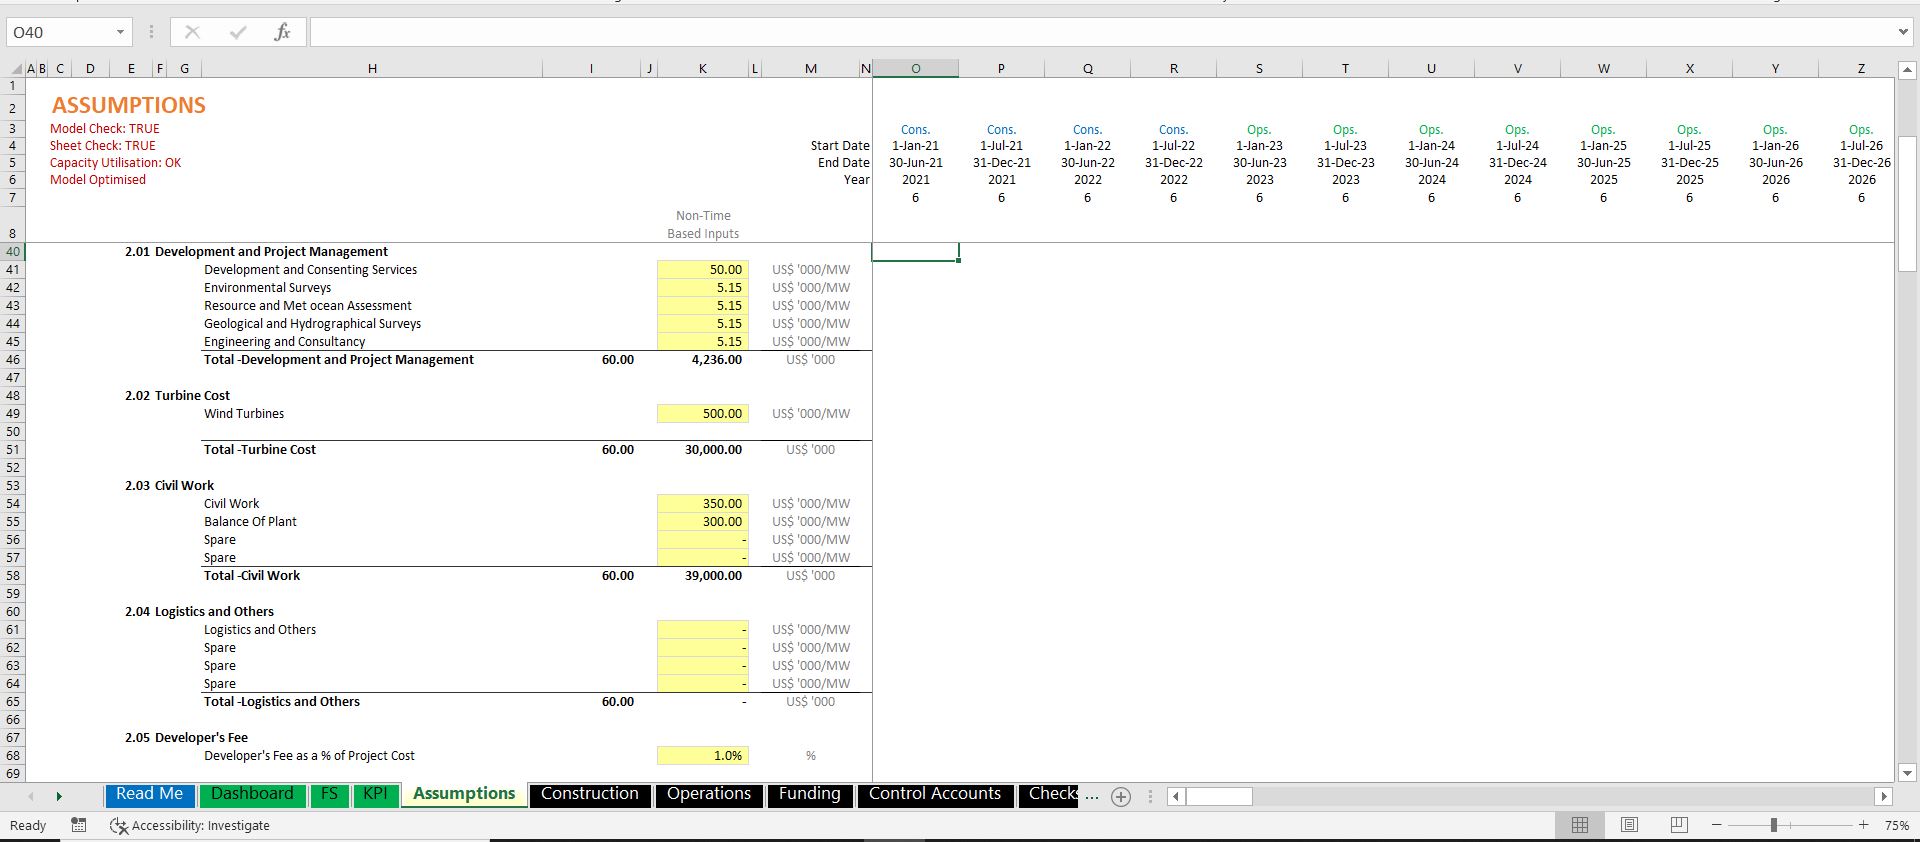Click the 2.02 Turbine Cost heading
Screen dimensions: 1920x842
point(177,396)
